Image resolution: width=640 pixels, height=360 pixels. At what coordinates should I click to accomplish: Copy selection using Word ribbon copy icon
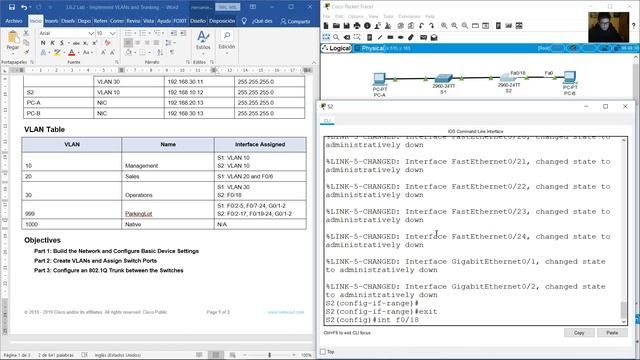tap(26, 42)
